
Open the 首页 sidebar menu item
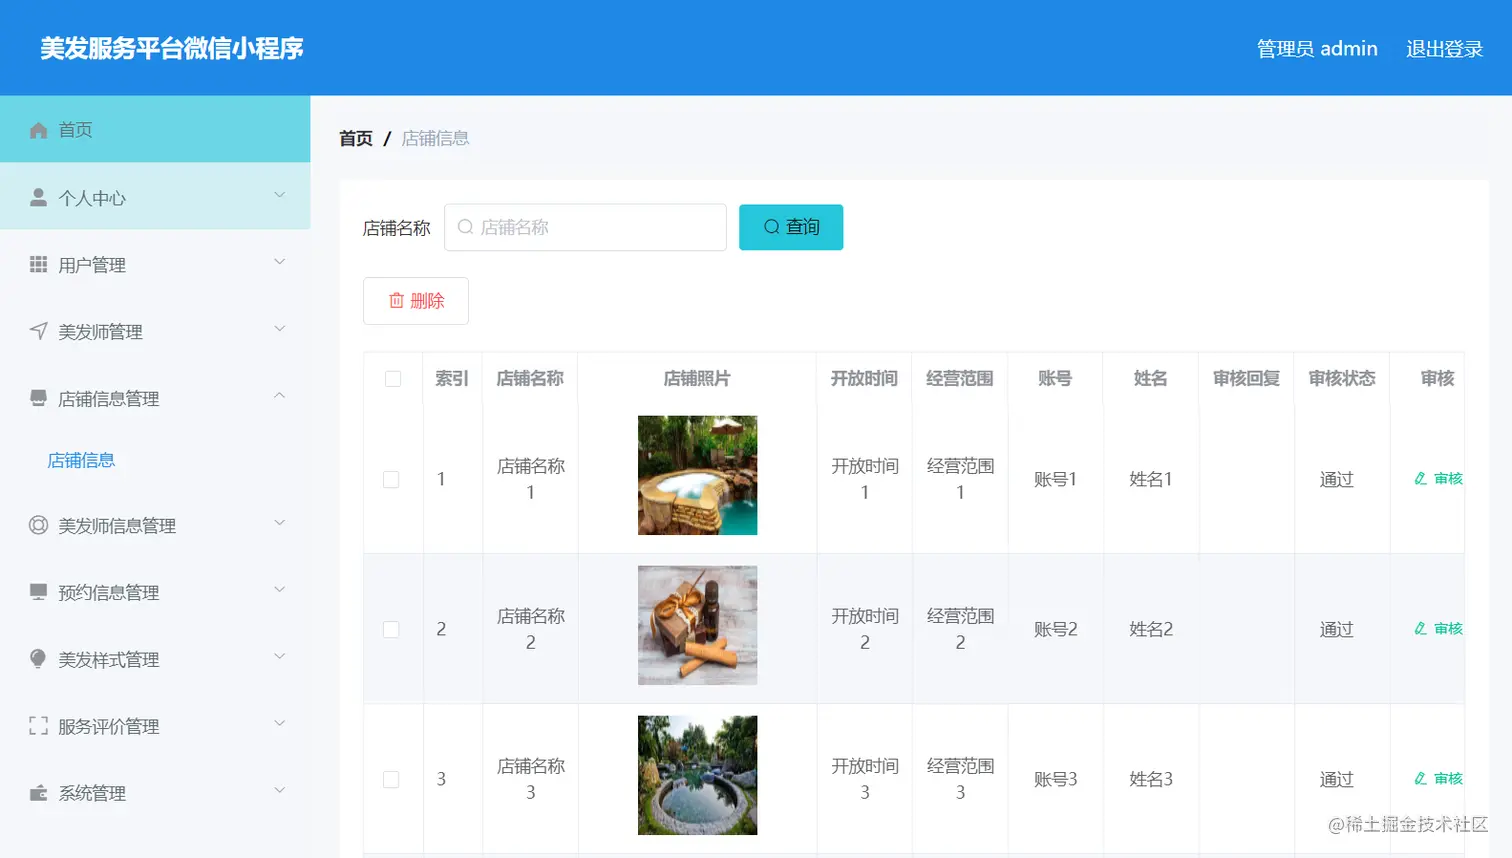click(x=155, y=129)
